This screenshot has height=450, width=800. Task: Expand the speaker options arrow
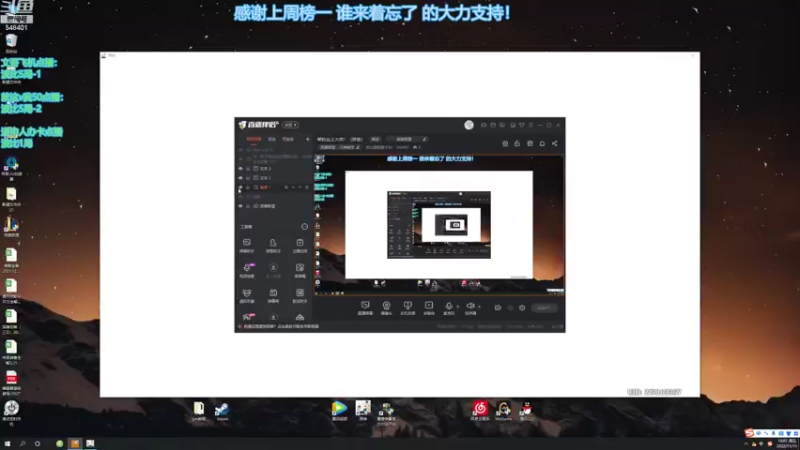[x=479, y=307]
